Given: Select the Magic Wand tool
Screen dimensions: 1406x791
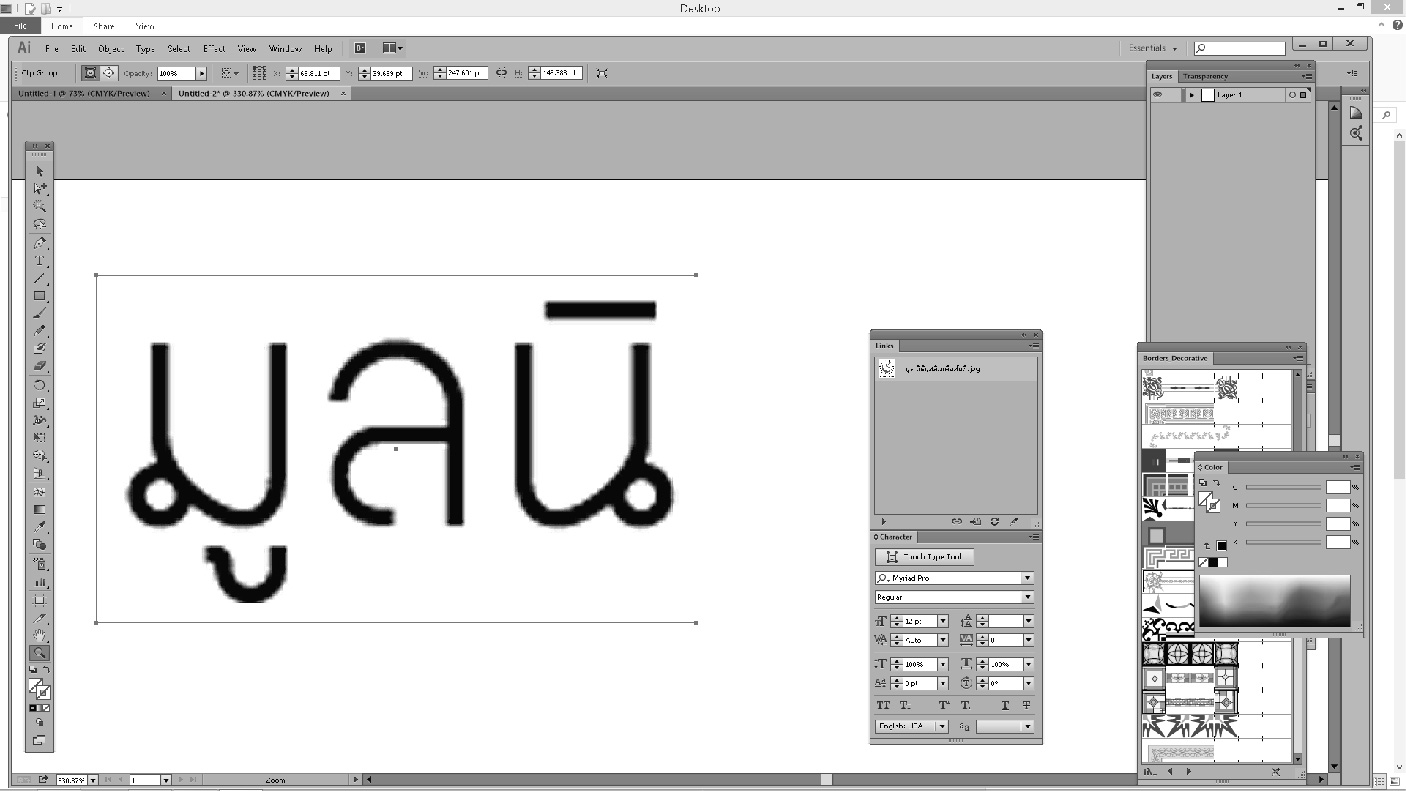Looking at the screenshot, I should [40, 206].
